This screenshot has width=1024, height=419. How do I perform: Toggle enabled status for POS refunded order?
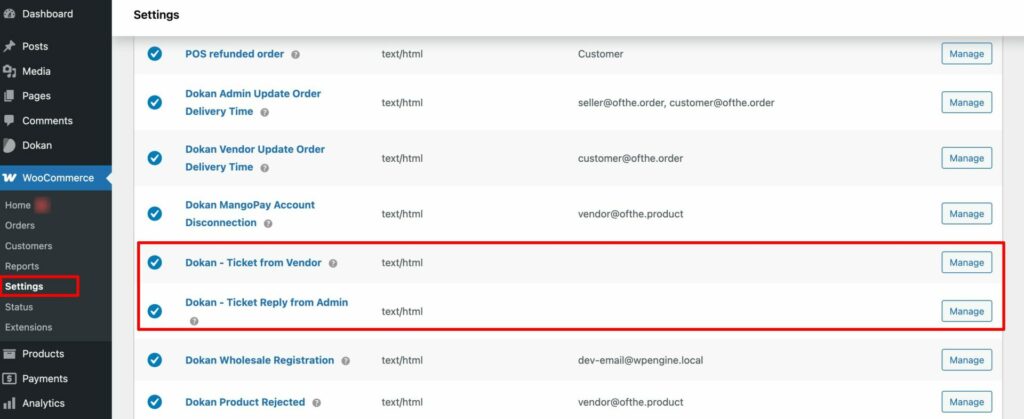(x=155, y=54)
